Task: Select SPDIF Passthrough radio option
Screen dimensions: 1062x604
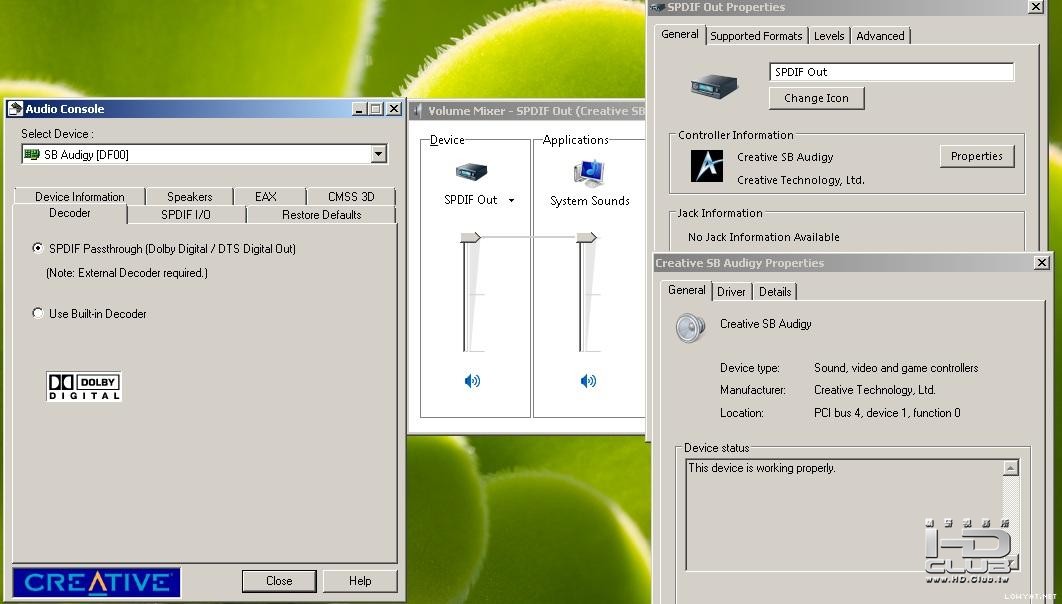Action: coord(38,249)
